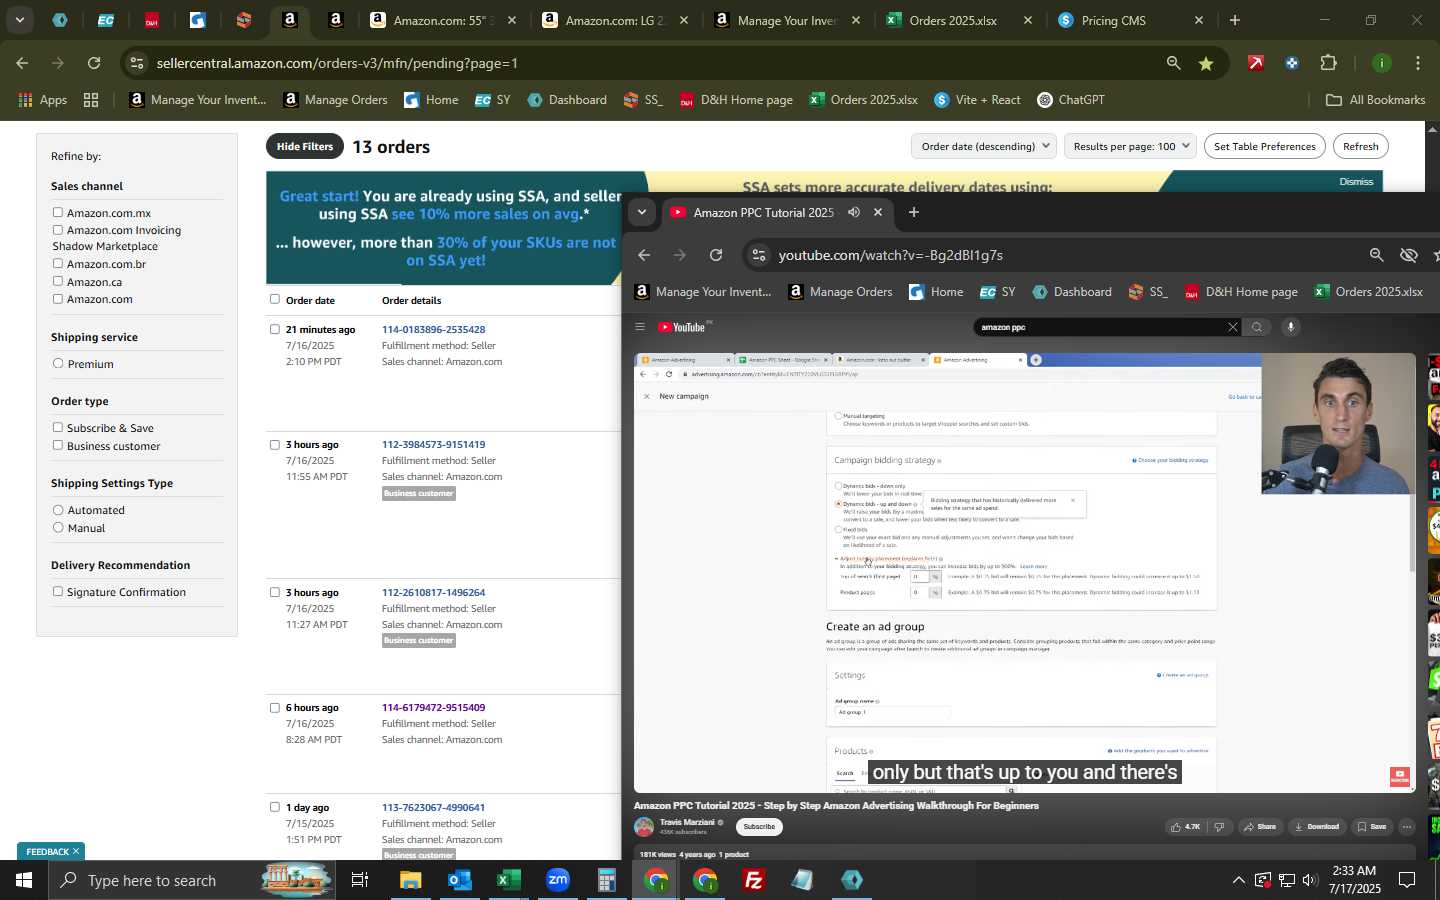Click the Hide Filters button
This screenshot has width=1440, height=900.
304,146
